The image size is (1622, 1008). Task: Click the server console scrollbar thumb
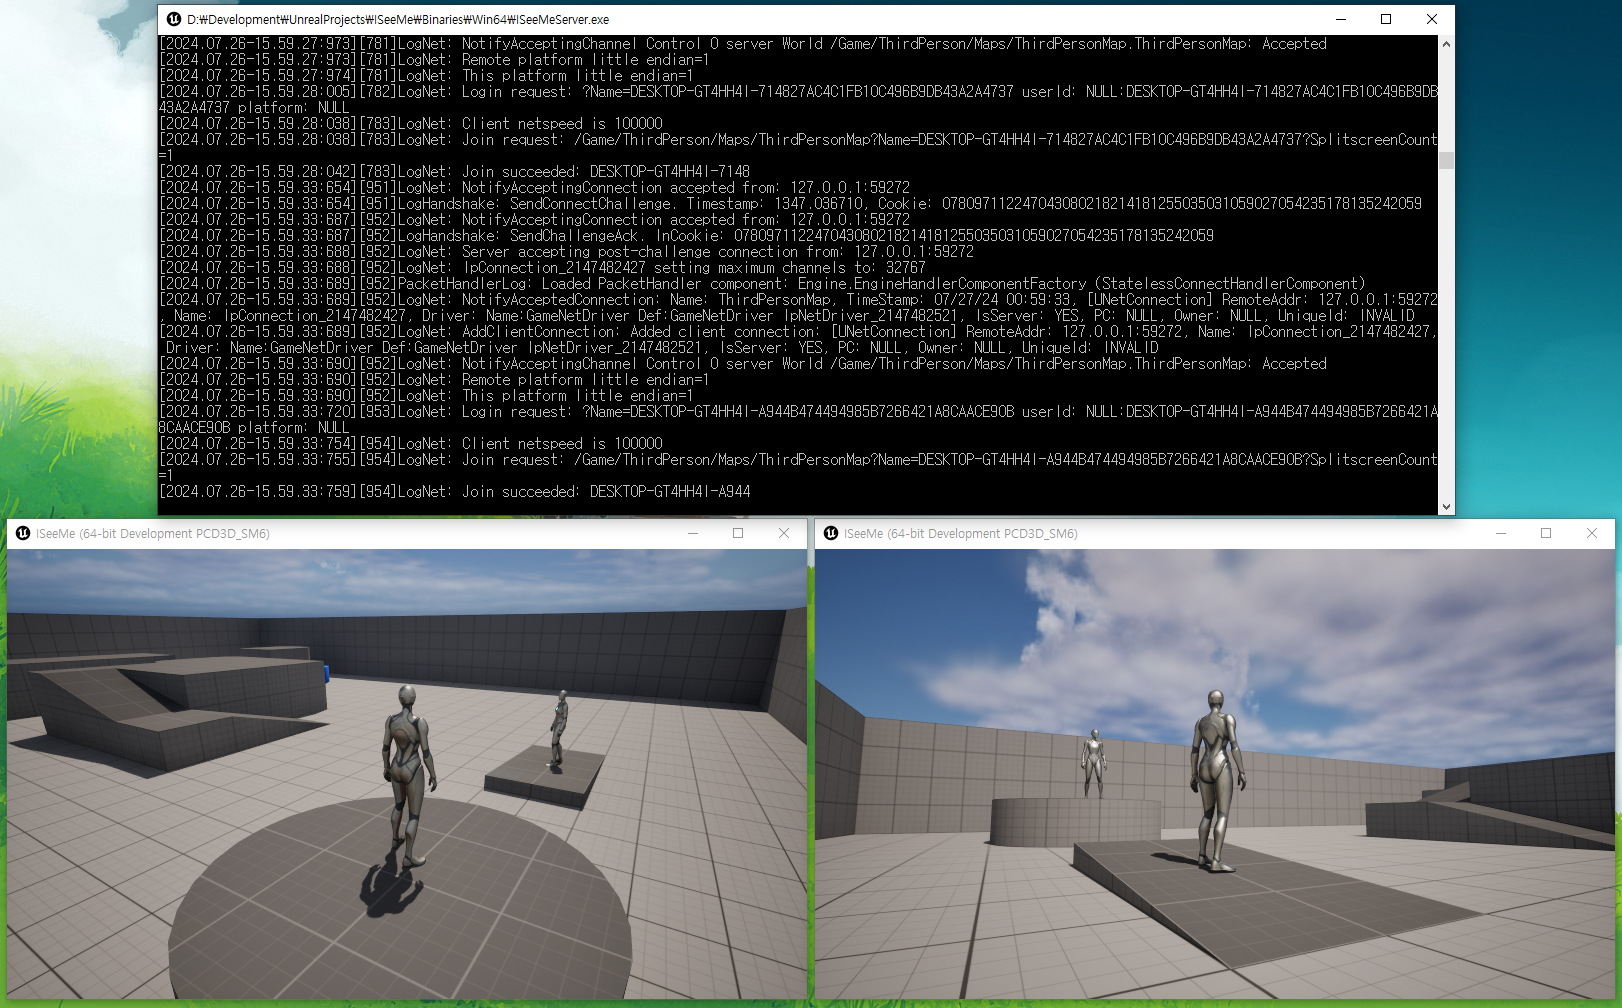click(x=1446, y=160)
